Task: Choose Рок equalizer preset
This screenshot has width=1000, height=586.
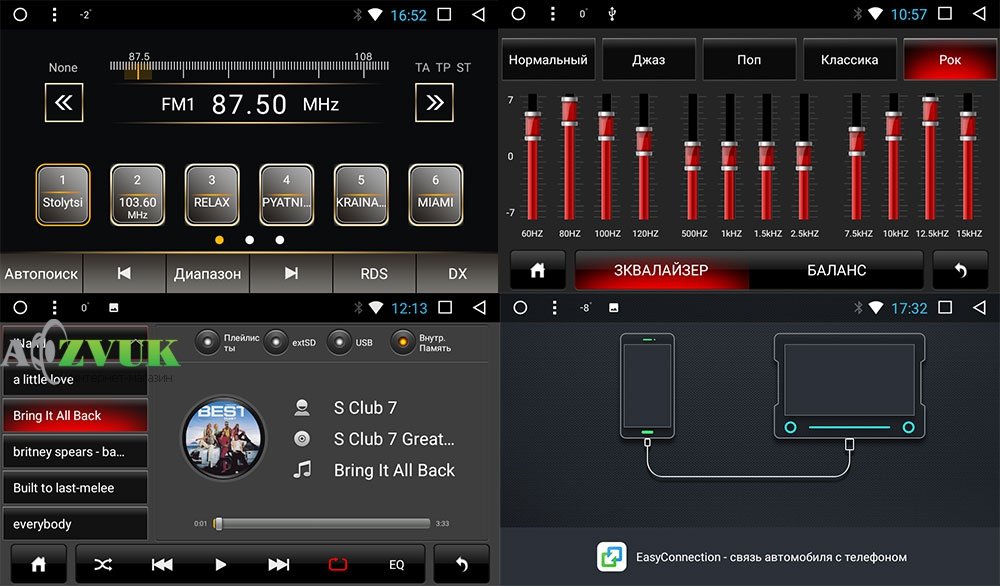Action: [x=950, y=59]
